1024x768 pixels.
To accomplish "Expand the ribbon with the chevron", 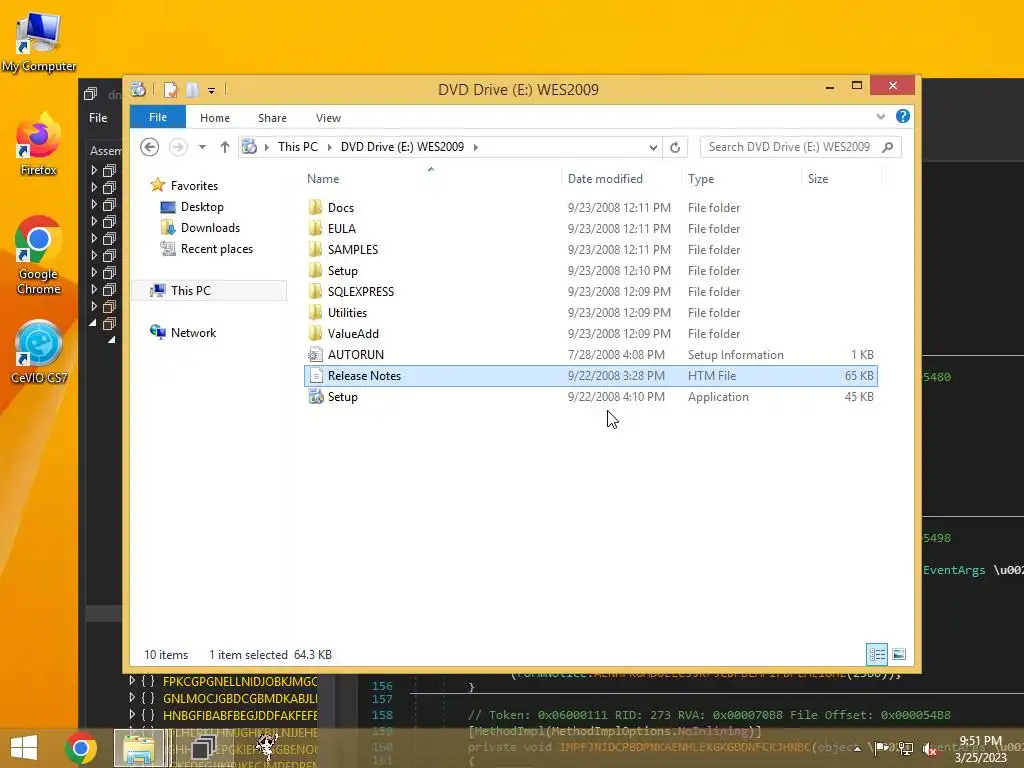I will tap(880, 116).
